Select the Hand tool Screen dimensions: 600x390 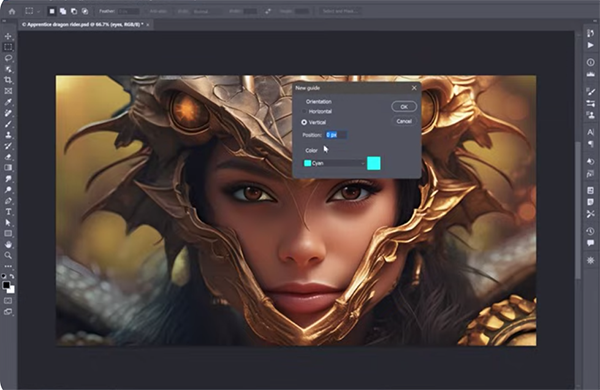click(x=8, y=244)
